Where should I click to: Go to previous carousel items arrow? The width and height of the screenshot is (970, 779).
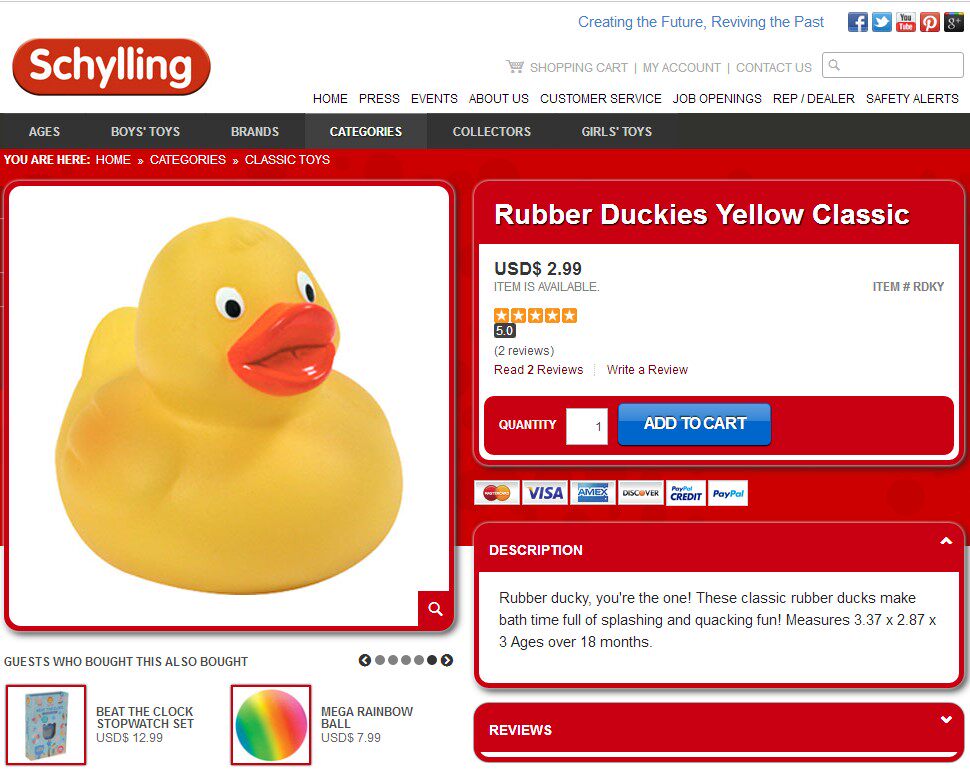[x=365, y=660]
